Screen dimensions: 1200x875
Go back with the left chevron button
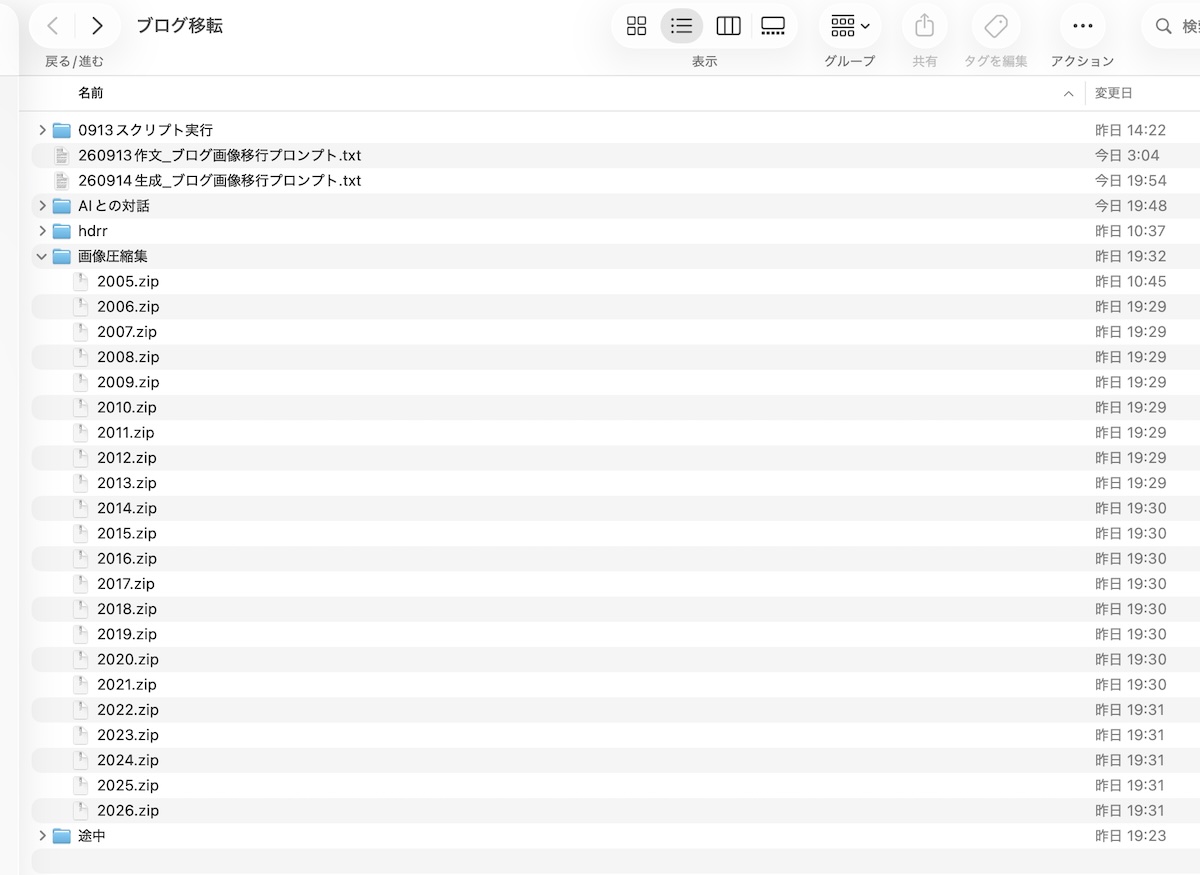[x=53, y=26]
